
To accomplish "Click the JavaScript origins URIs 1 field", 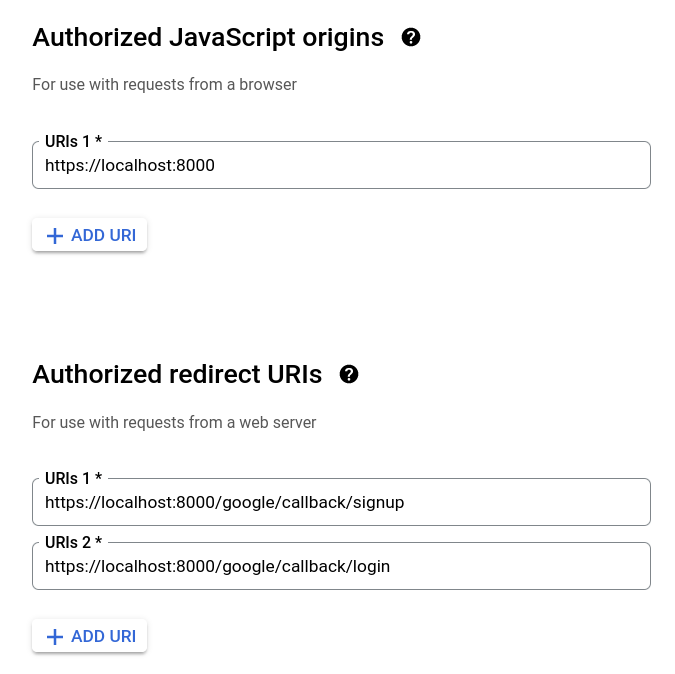I will click(x=341, y=165).
